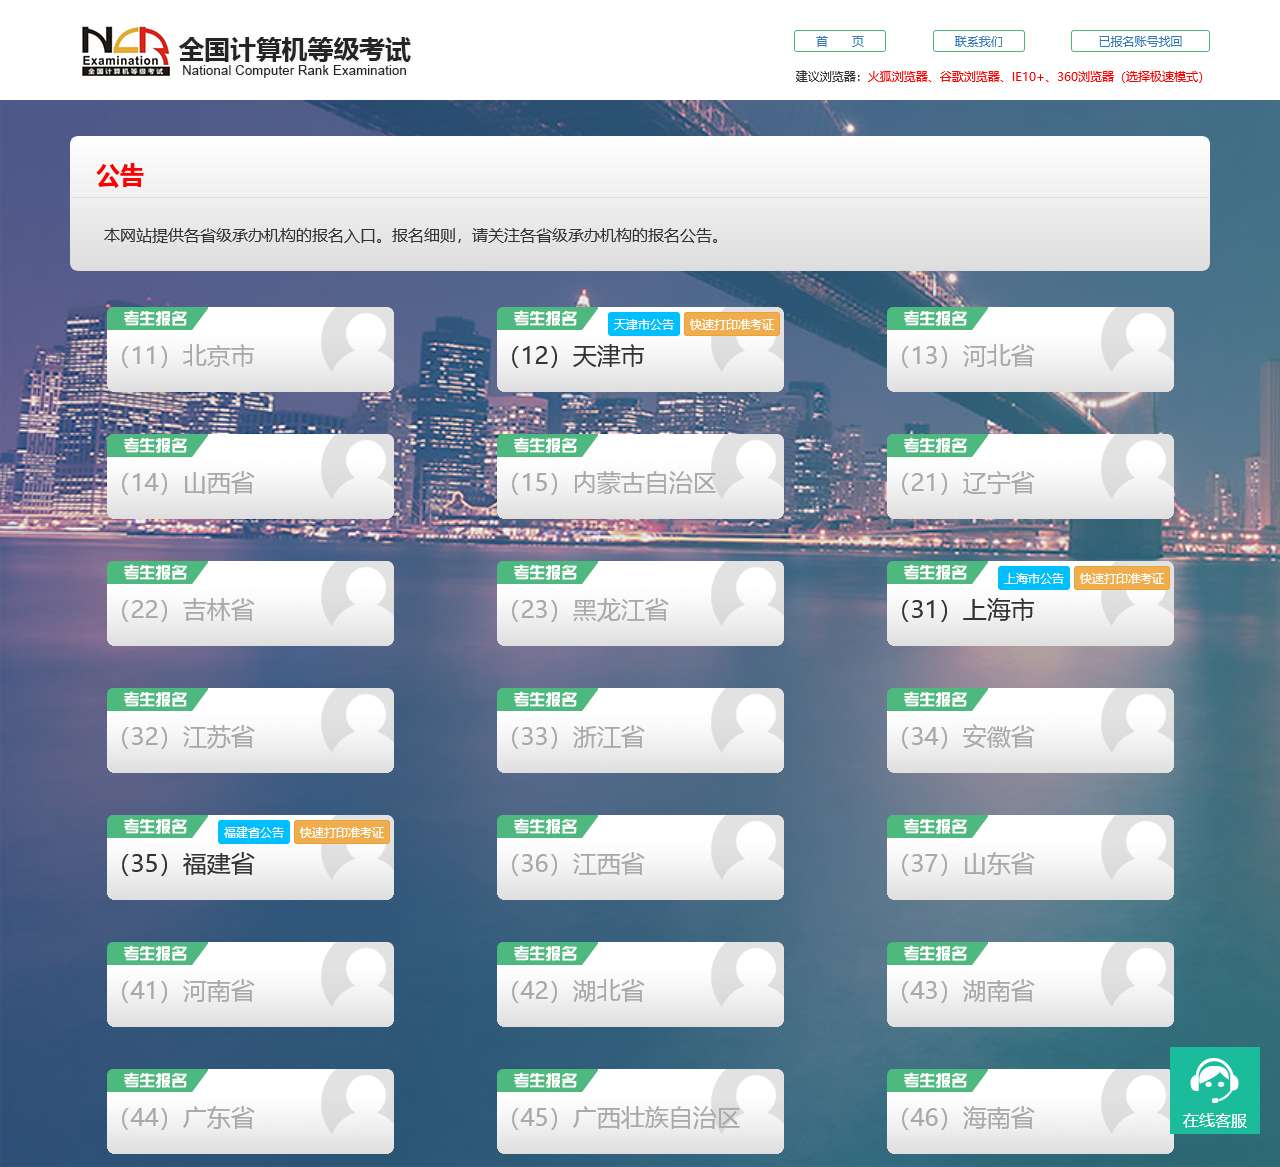Click the 考生报名 ribbon on 广西壮族自治区
Image resolution: width=1280 pixels, height=1167 pixels.
(x=545, y=1080)
